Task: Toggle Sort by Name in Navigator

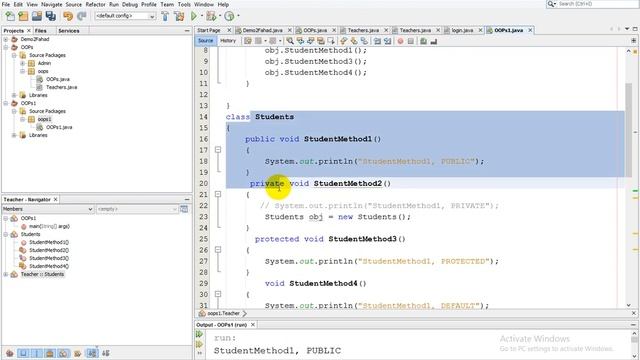Action: pos(92,353)
